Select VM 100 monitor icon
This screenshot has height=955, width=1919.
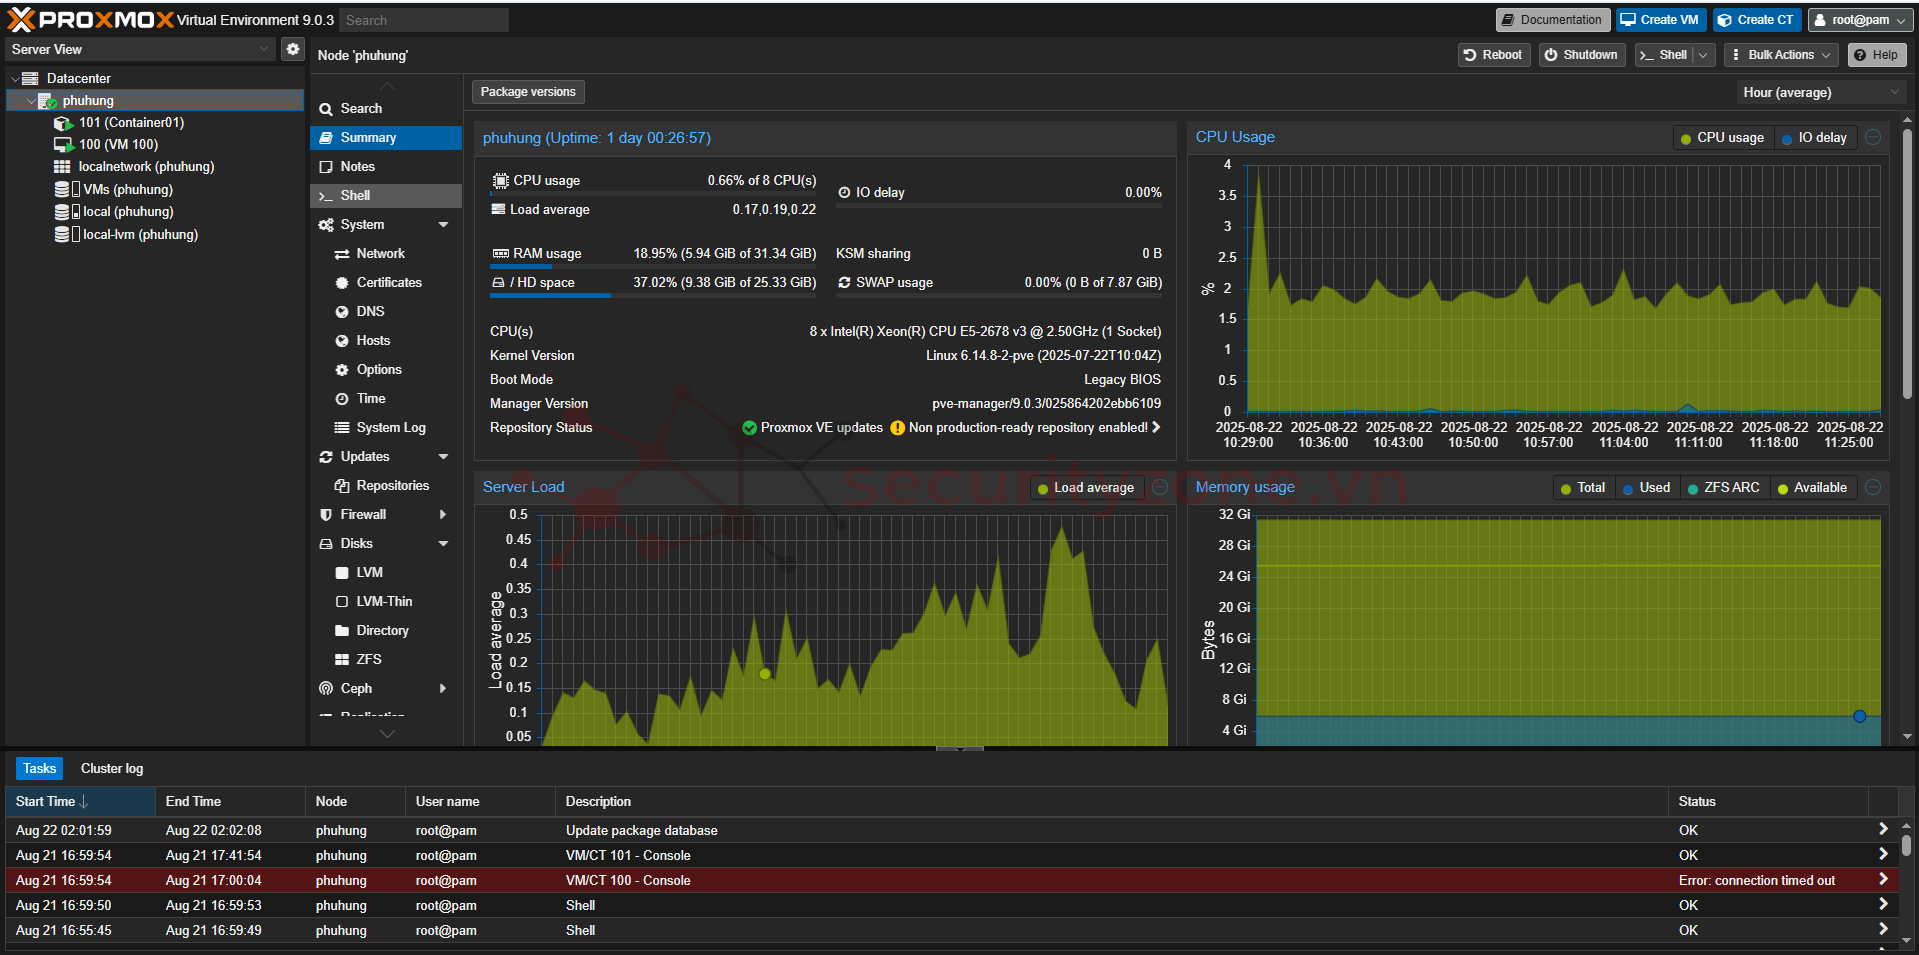tap(63, 145)
